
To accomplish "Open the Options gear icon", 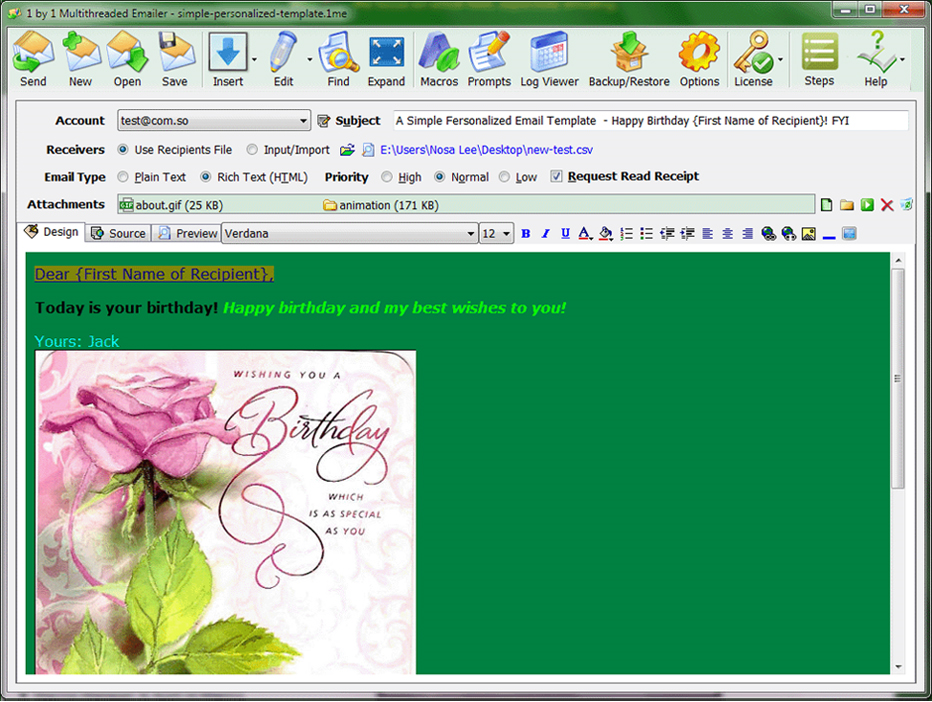I will coord(699,59).
